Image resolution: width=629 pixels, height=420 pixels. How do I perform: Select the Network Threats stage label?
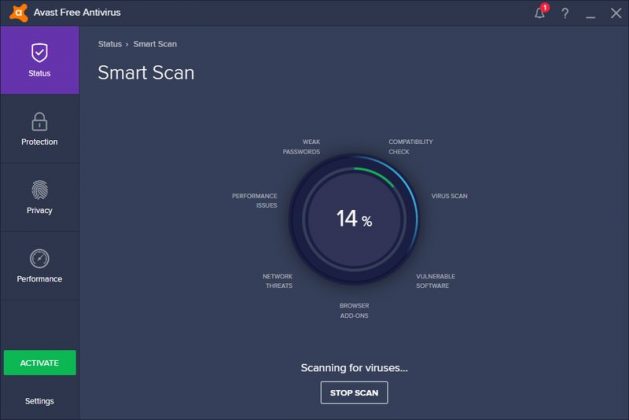pos(278,281)
